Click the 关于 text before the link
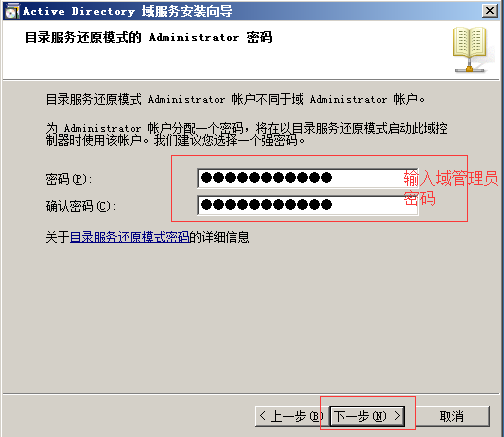Viewport: 504px width, 437px height. pos(57,237)
